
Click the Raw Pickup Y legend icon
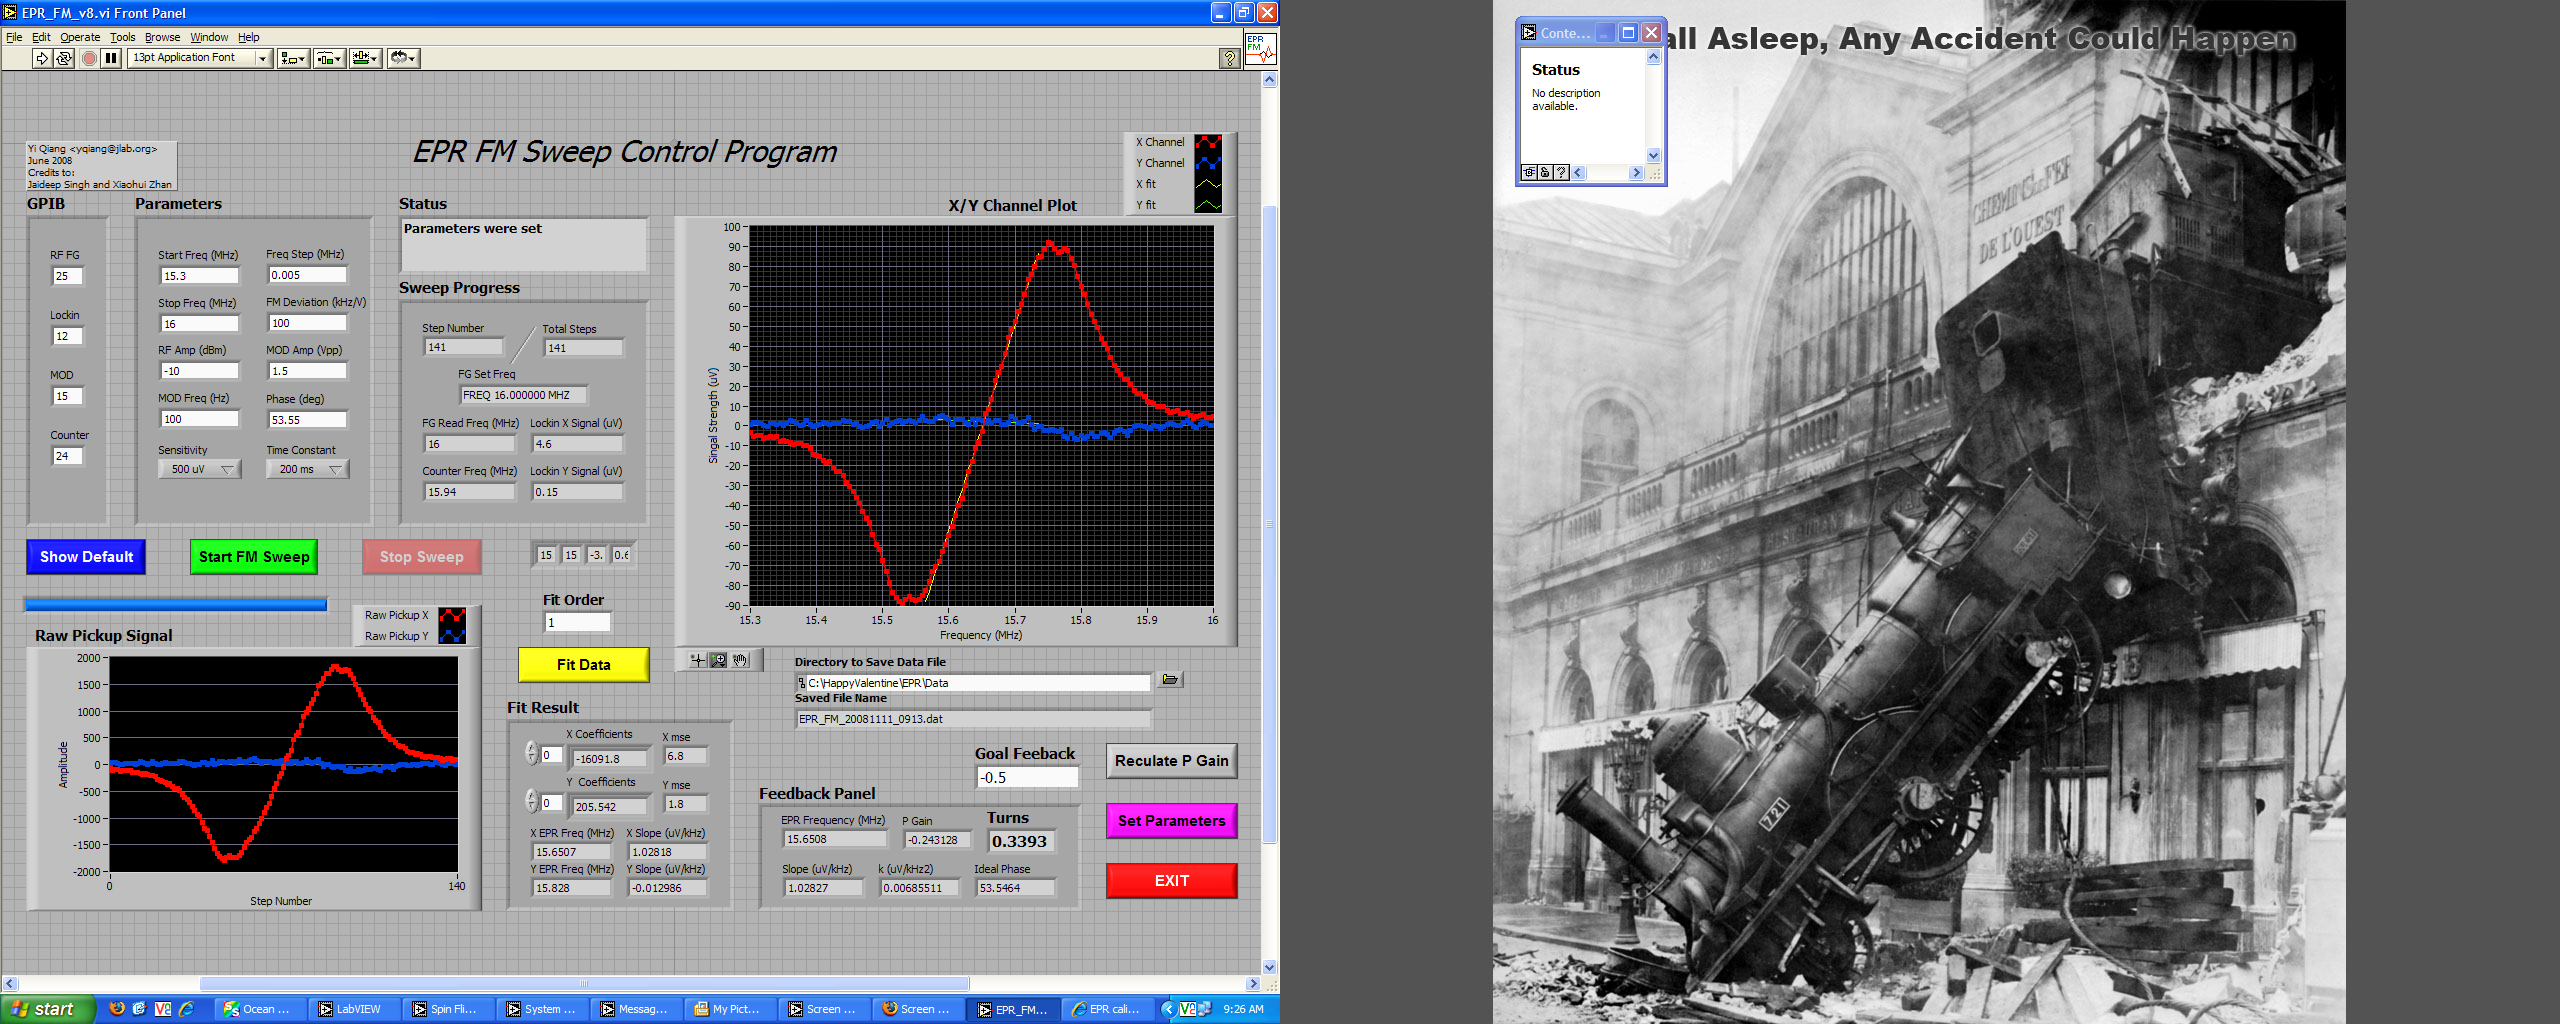tap(452, 636)
